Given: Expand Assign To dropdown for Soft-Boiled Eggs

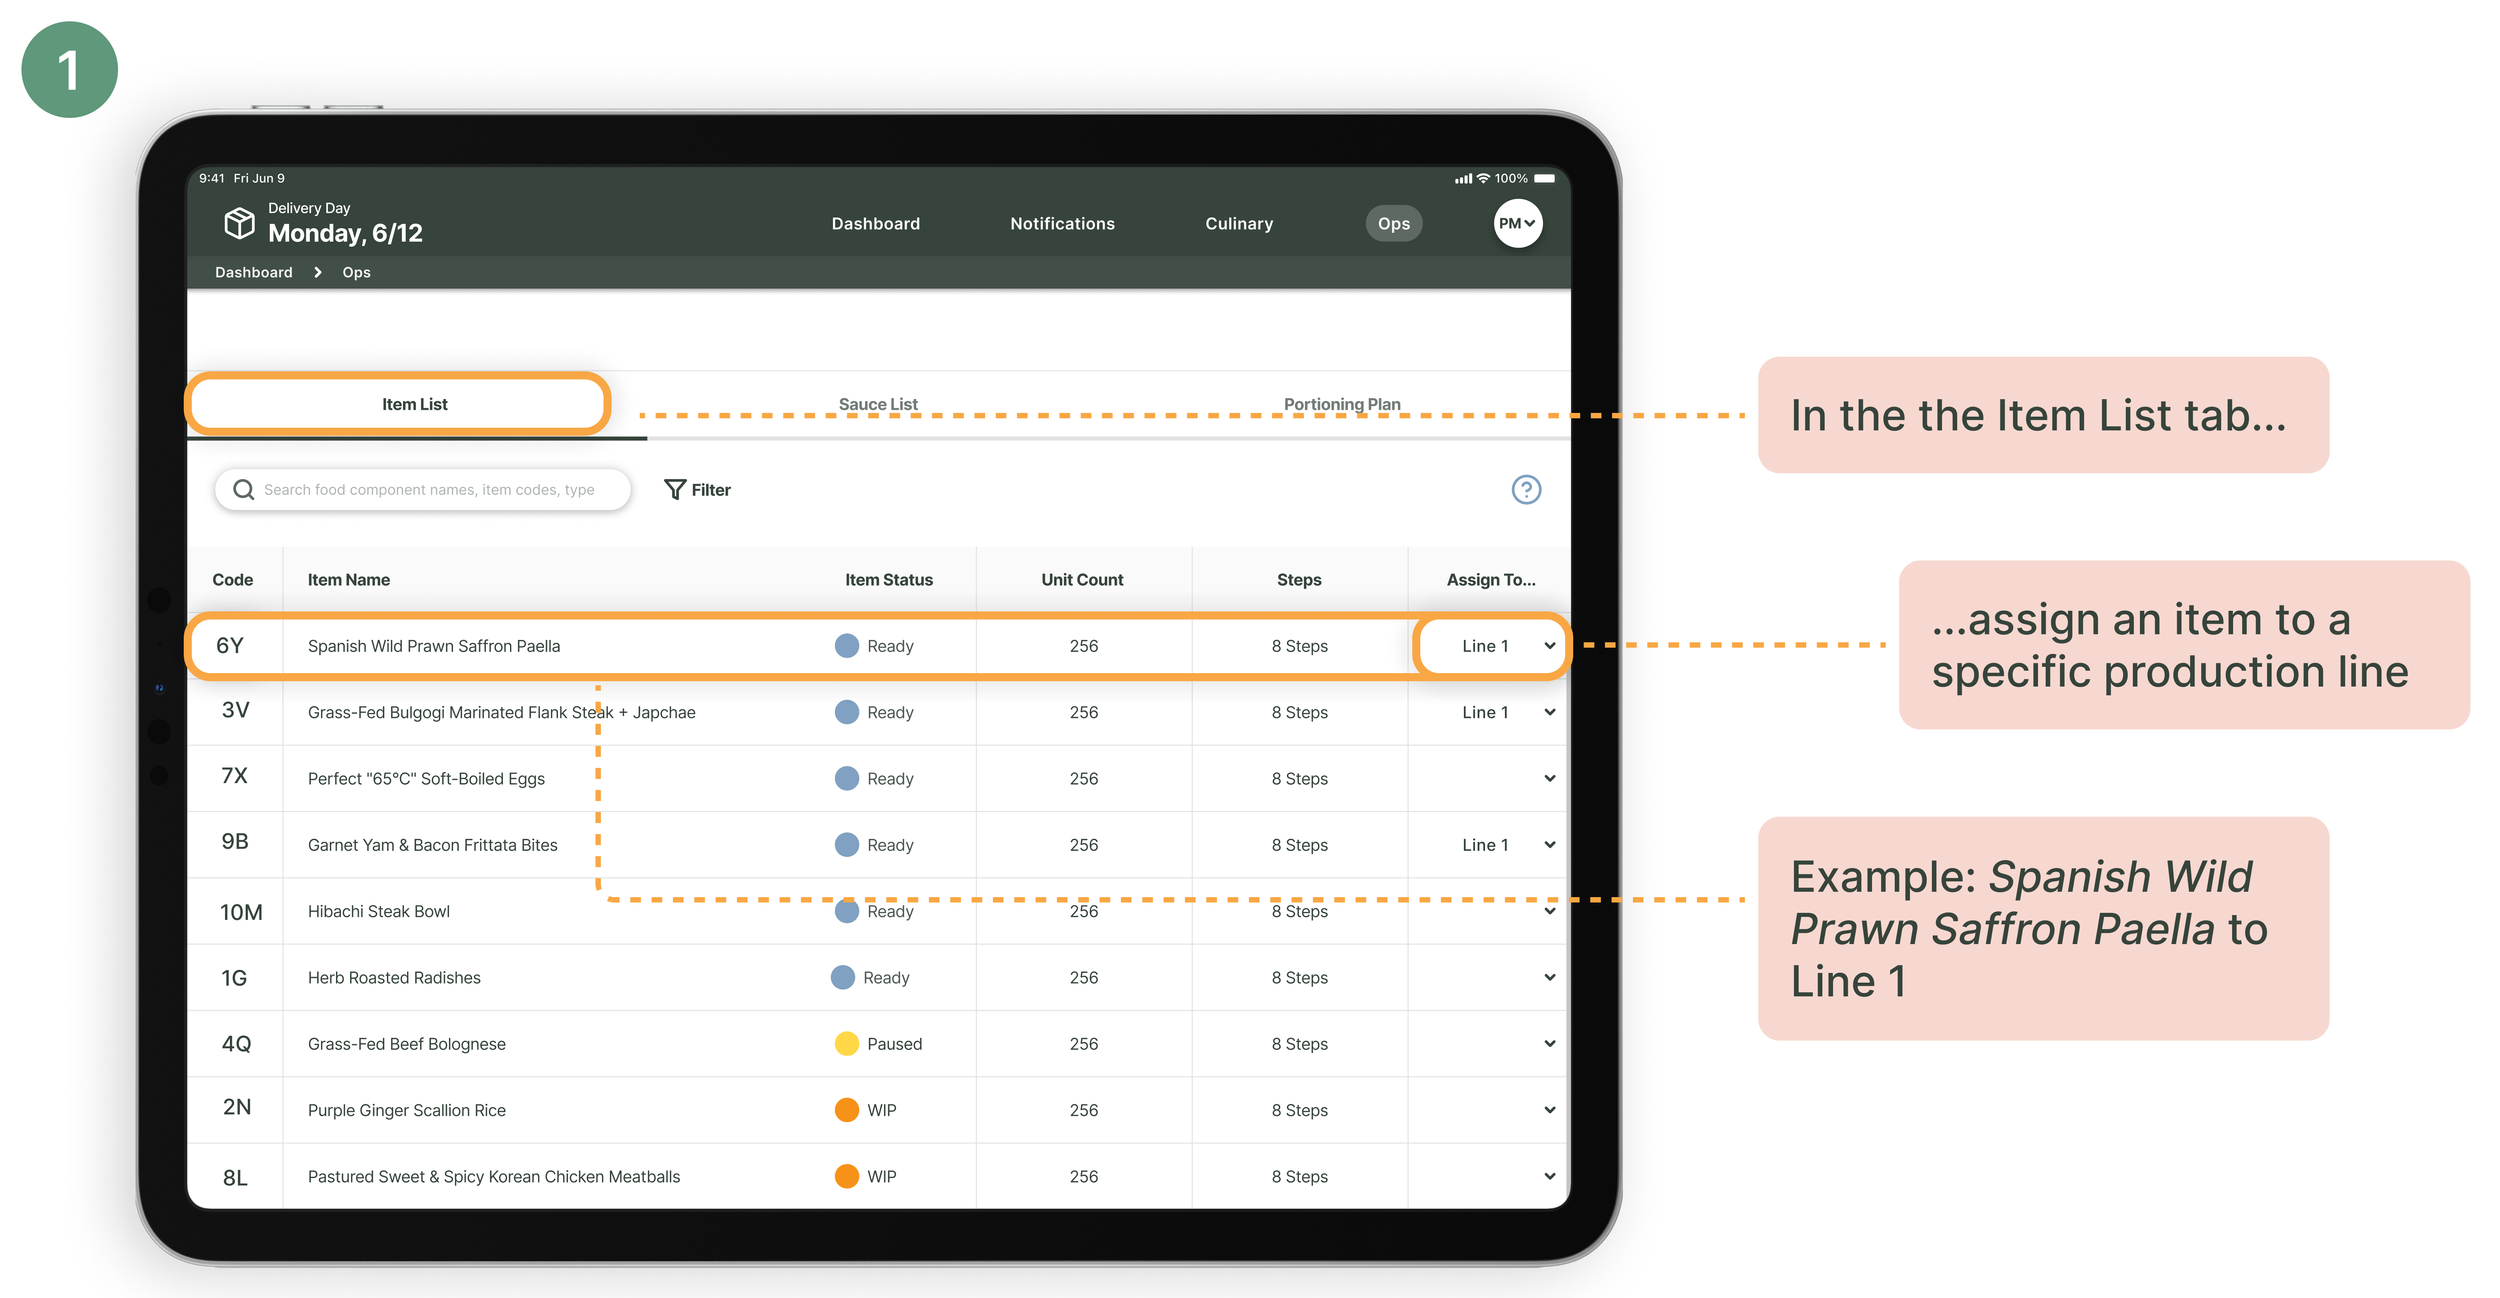Looking at the screenshot, I should [1549, 778].
